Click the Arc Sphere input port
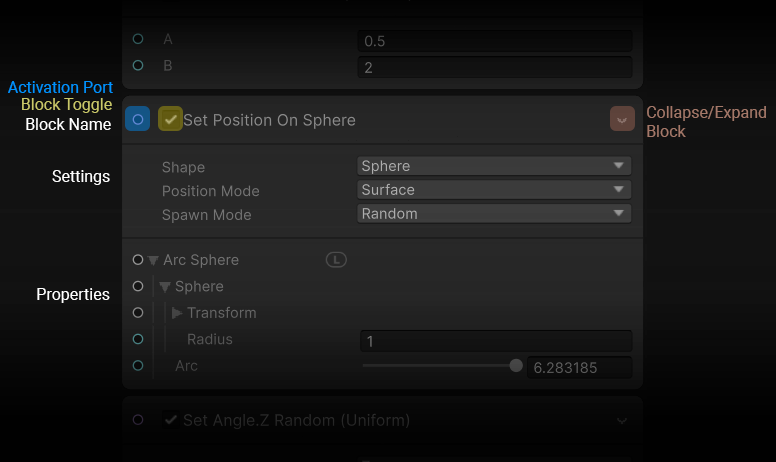 [x=138, y=260]
